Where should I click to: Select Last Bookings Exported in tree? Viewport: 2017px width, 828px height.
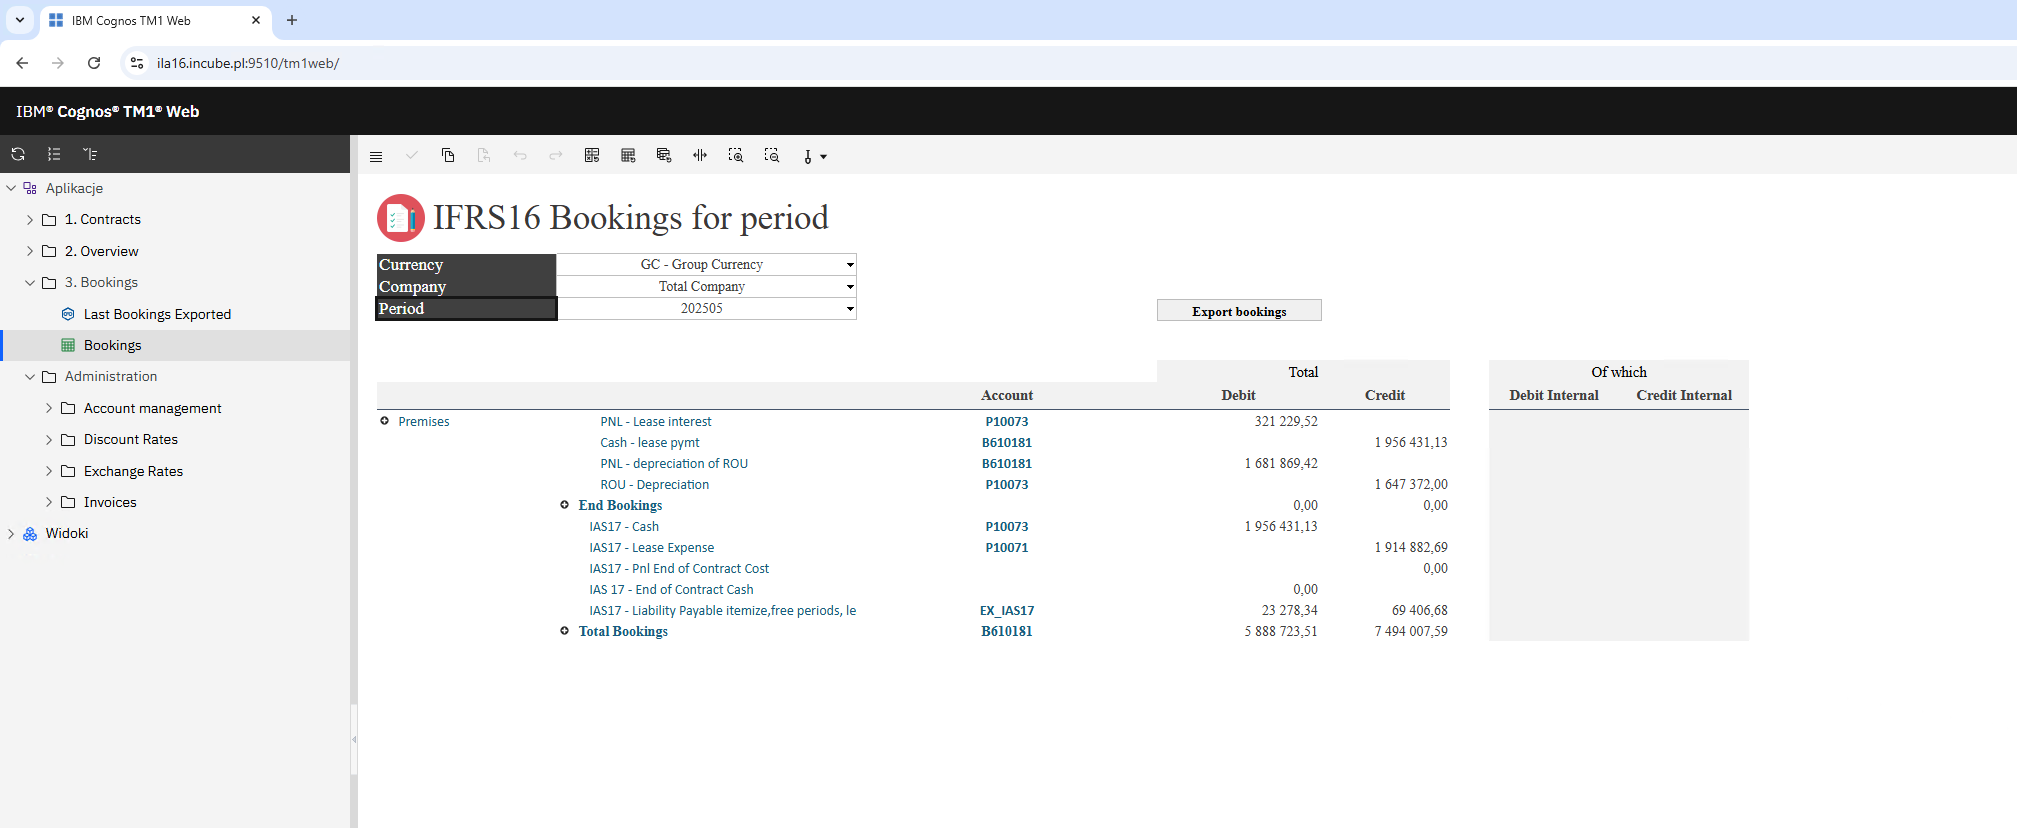(x=157, y=314)
